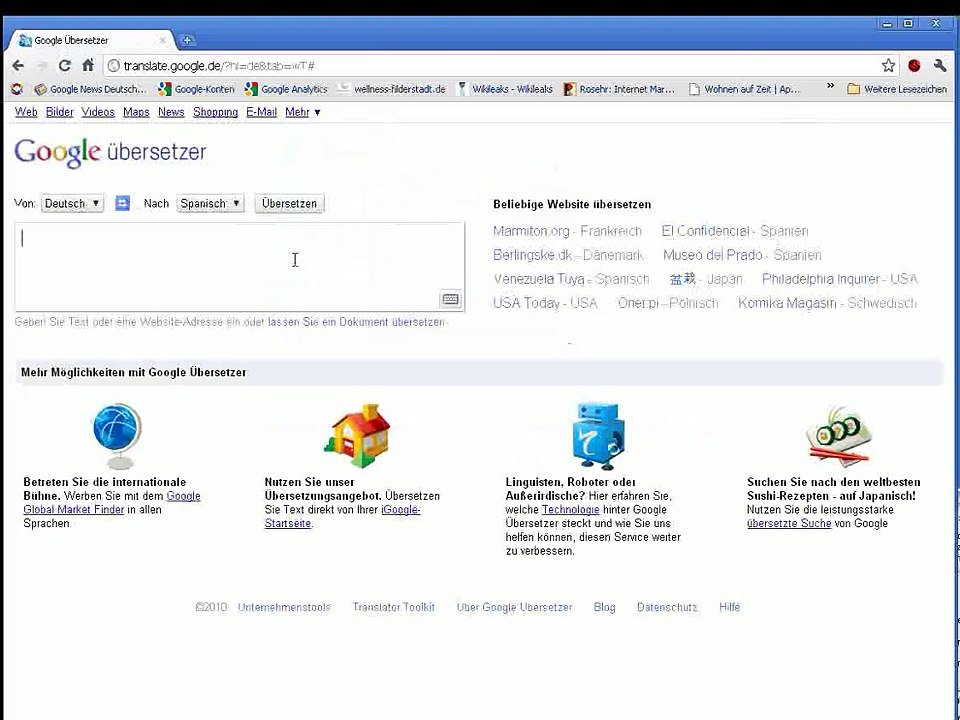
Task: Open the Wohnen auf Zeit bookmark
Action: 744,89
